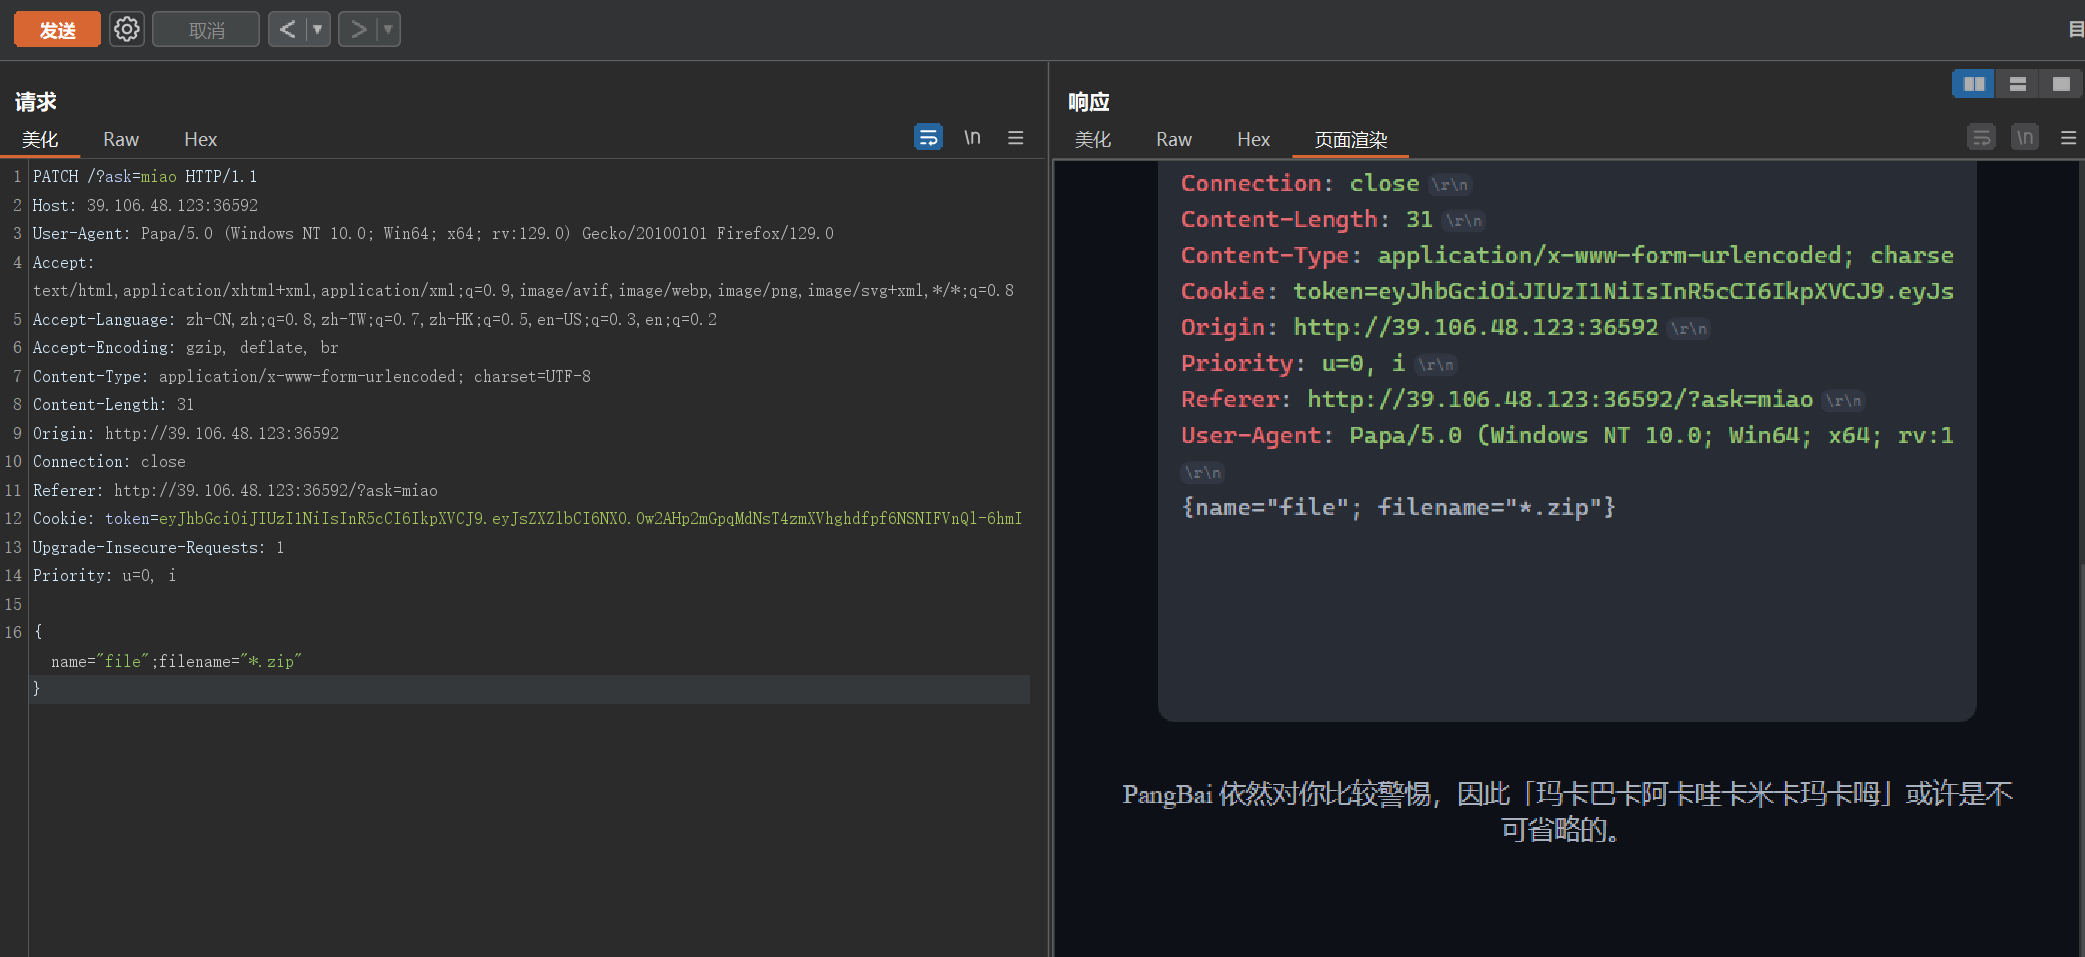Toggle word wrap in response panel
The width and height of the screenshot is (2085, 957).
pyautogui.click(x=1981, y=137)
